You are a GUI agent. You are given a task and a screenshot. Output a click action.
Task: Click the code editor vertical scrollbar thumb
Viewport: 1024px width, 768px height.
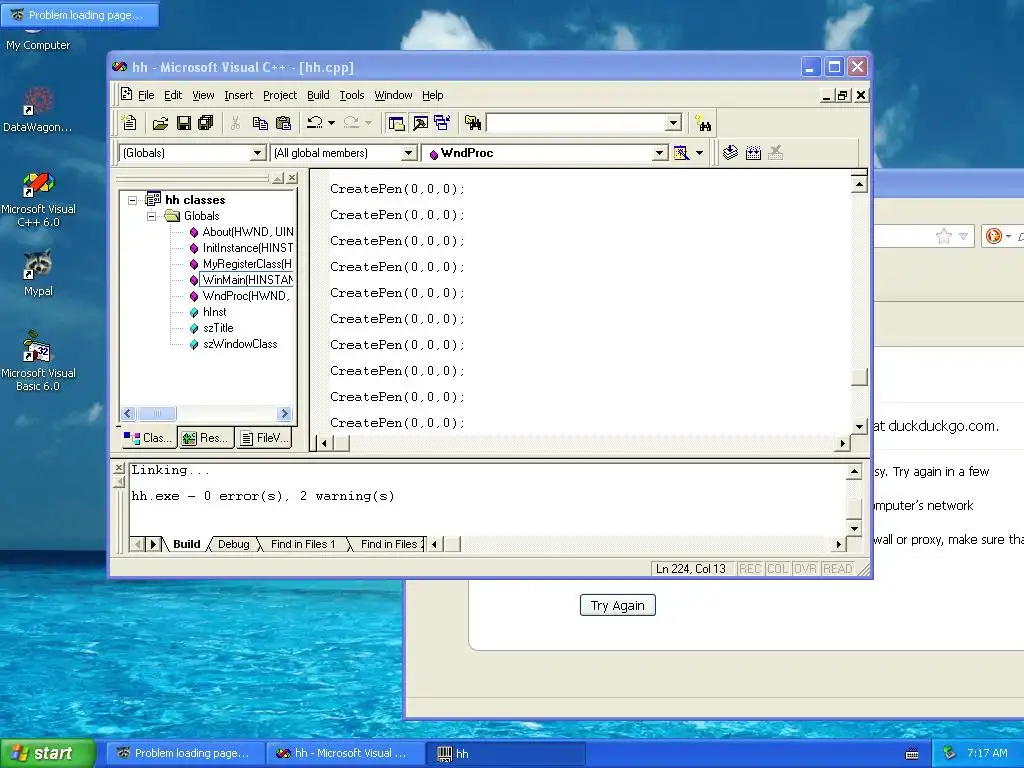click(859, 377)
